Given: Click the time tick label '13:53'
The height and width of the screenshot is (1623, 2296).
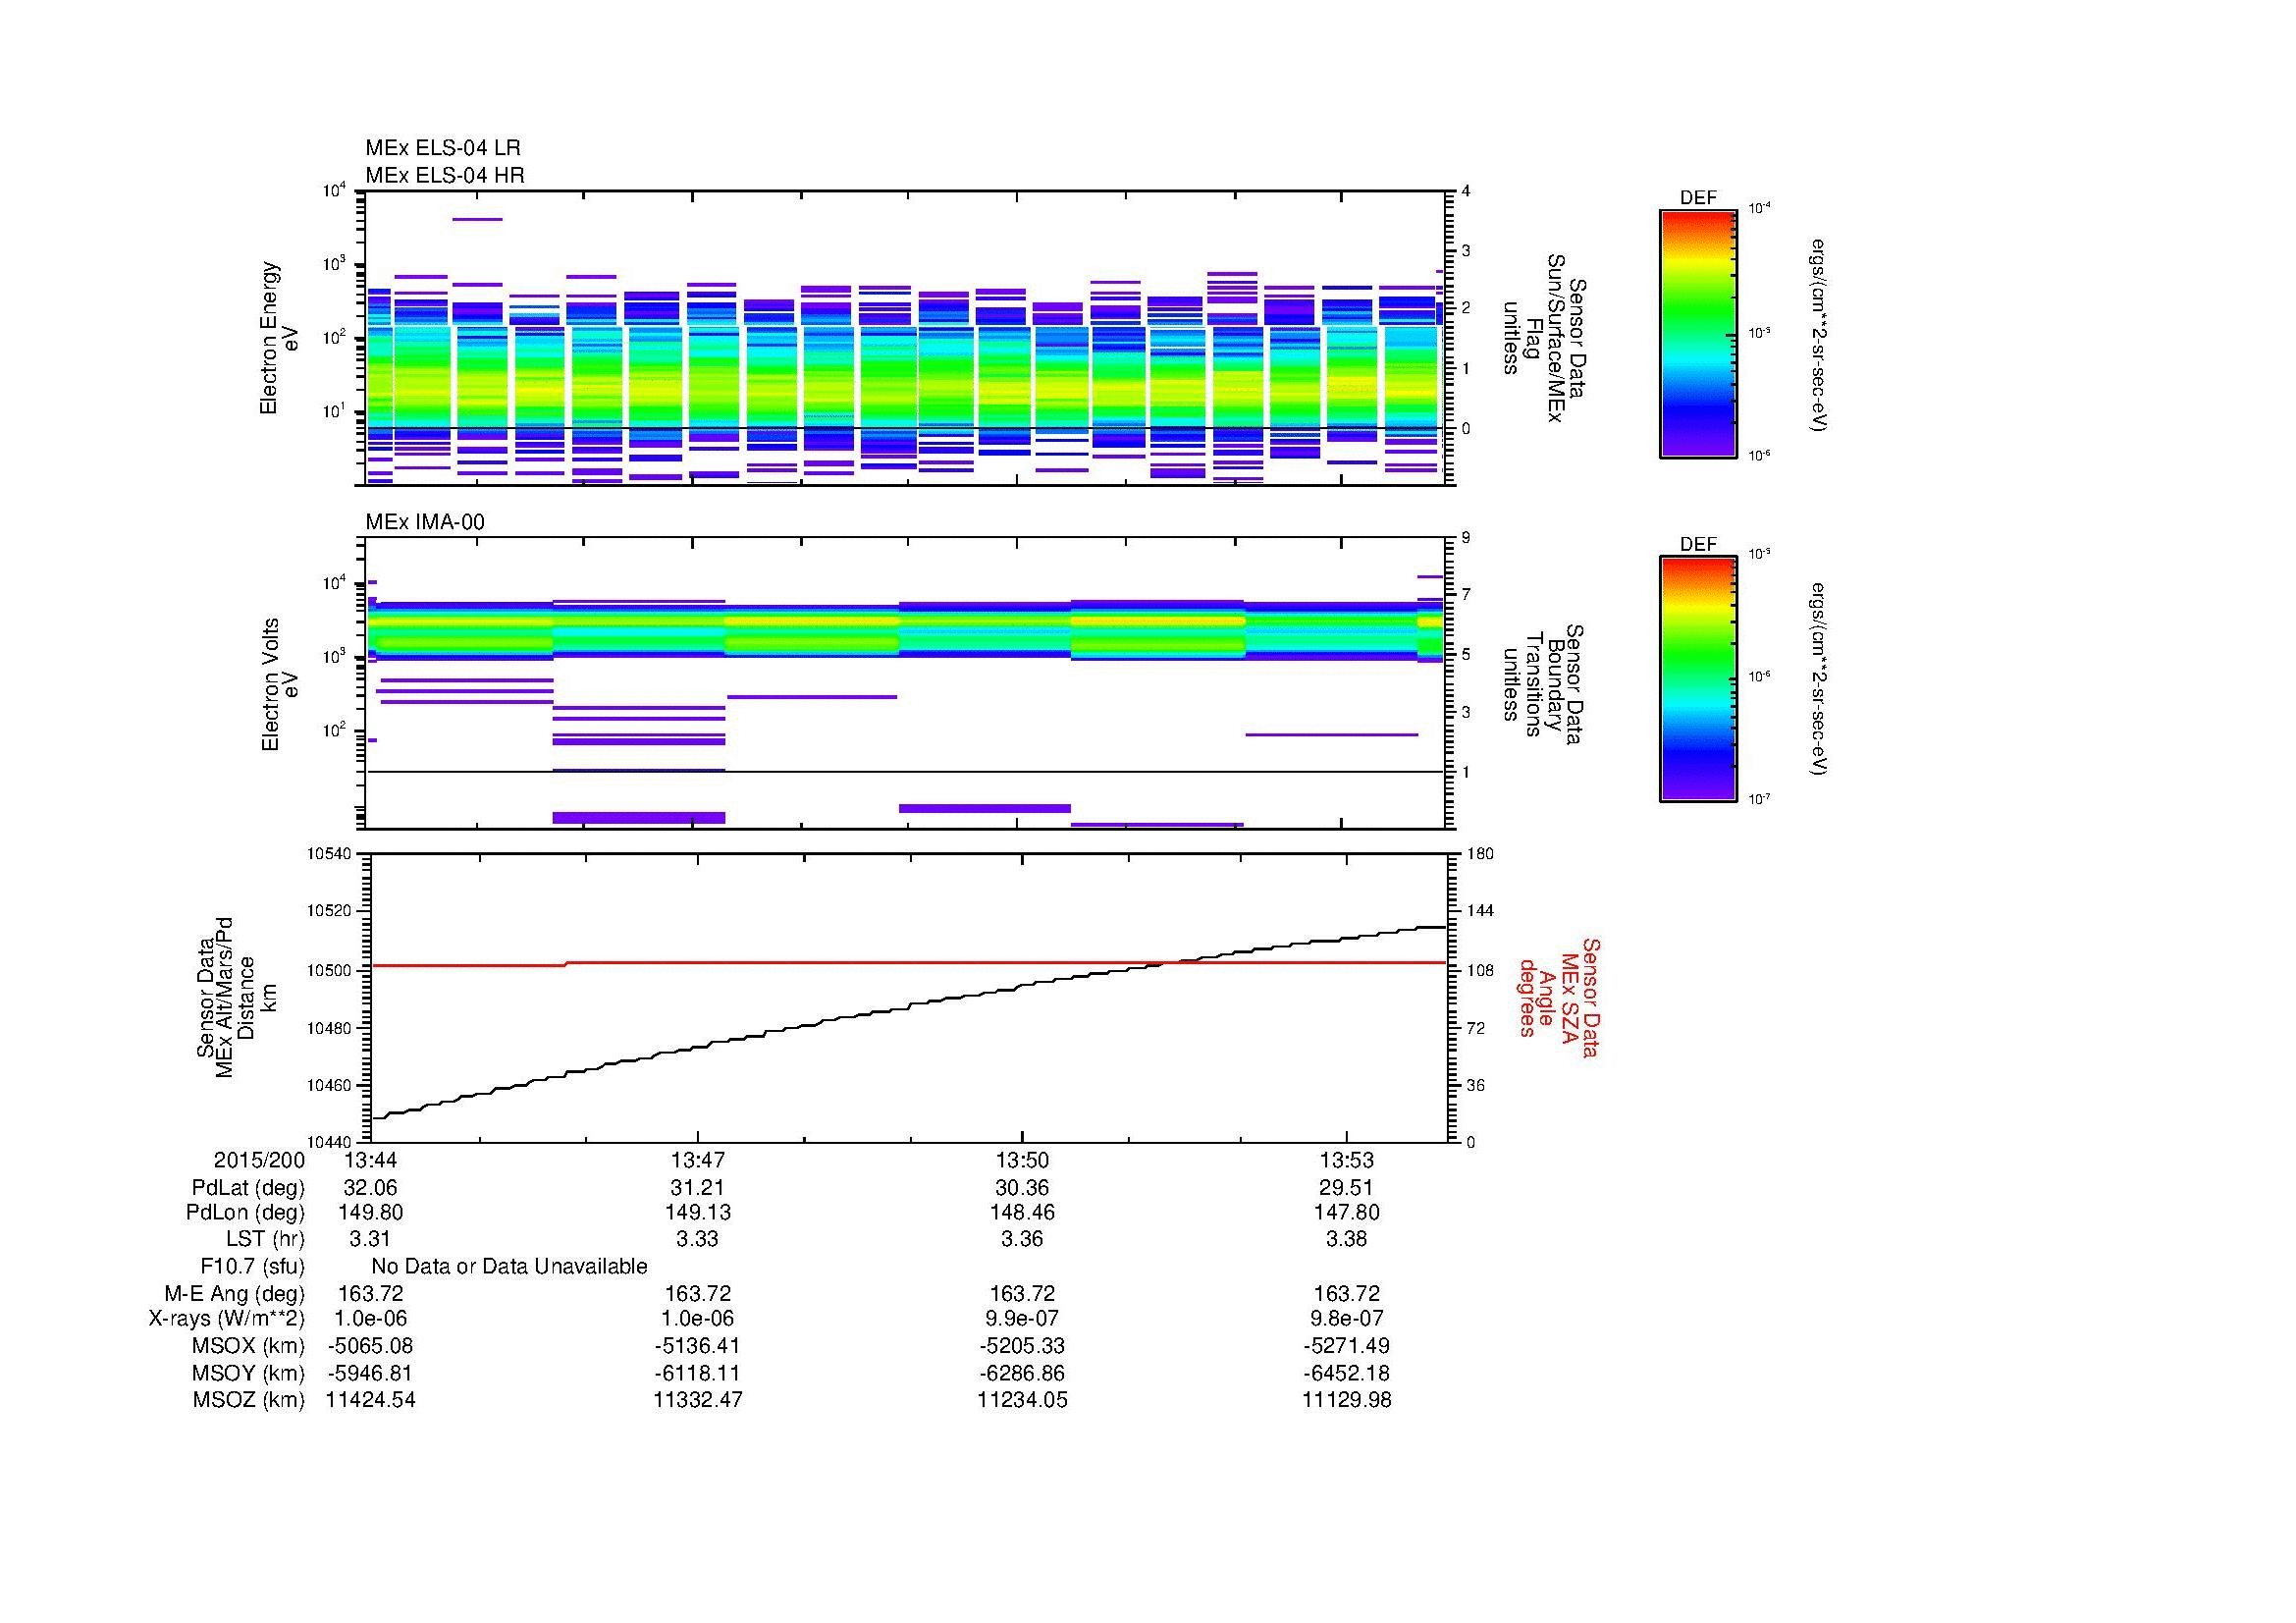Looking at the screenshot, I should pos(1346,1160).
